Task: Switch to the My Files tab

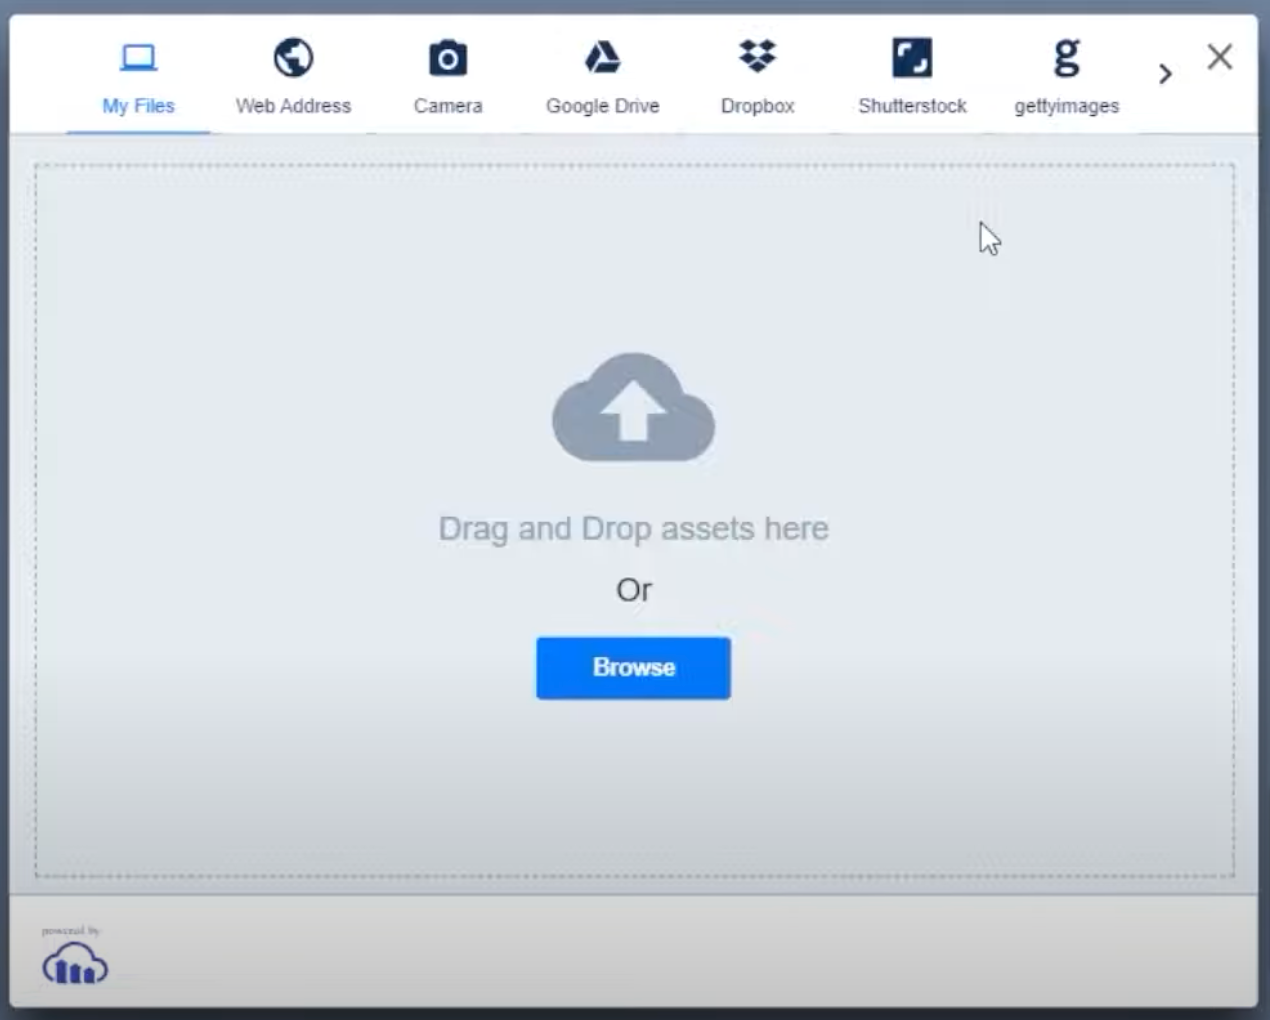Action: click(137, 105)
